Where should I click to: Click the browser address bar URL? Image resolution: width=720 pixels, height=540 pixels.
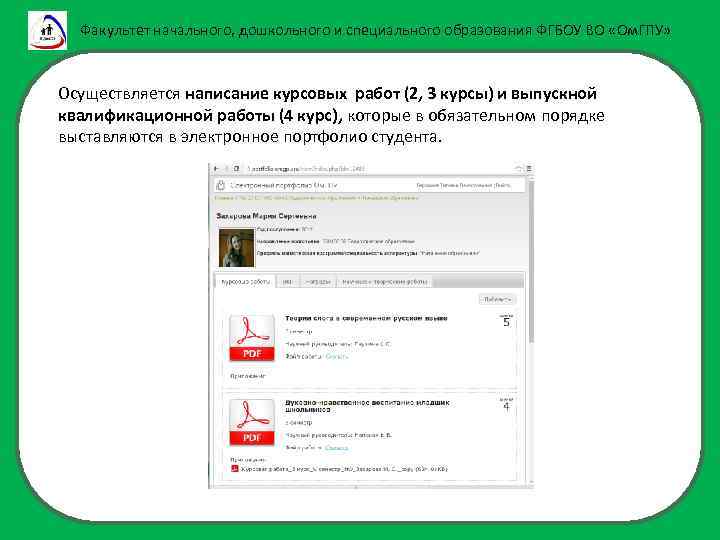click(306, 169)
